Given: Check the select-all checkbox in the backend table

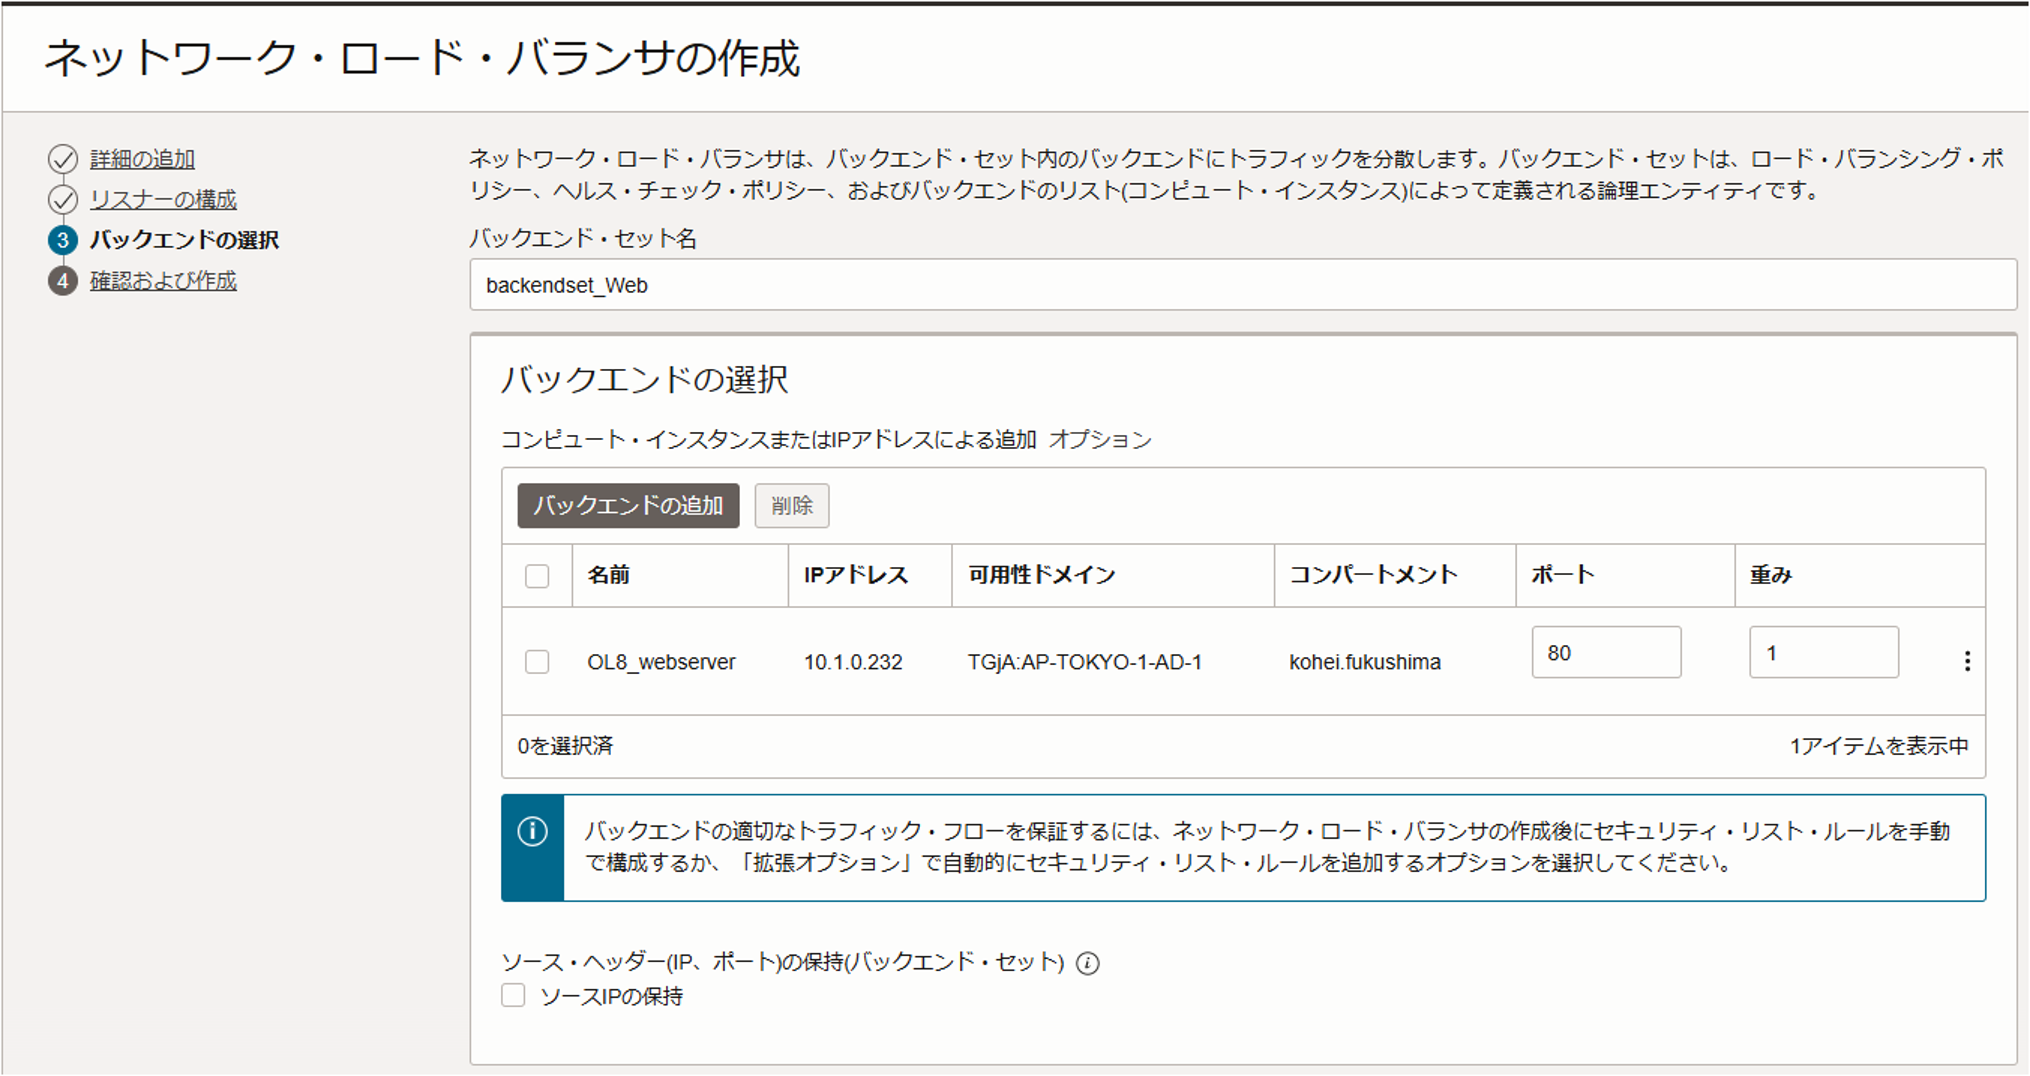Looking at the screenshot, I should click(x=537, y=575).
